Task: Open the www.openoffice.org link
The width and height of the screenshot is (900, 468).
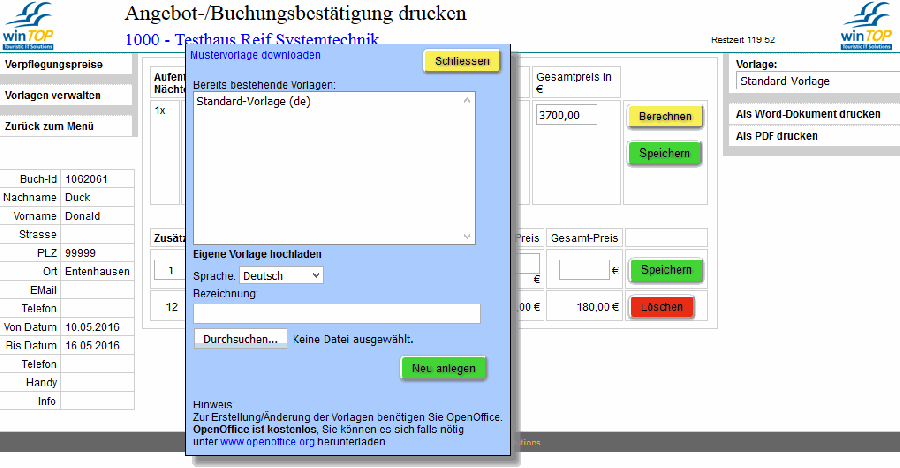Action: [267, 442]
